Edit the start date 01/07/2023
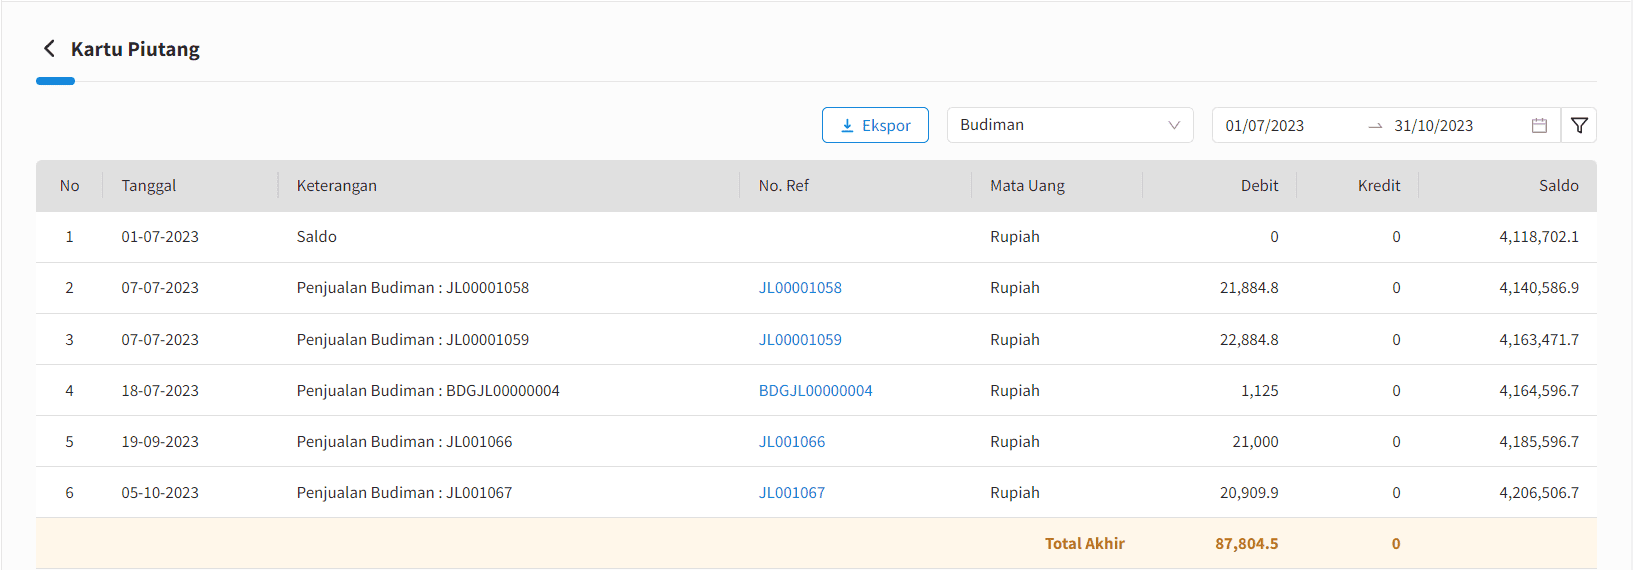Image resolution: width=1633 pixels, height=570 pixels. click(1265, 126)
